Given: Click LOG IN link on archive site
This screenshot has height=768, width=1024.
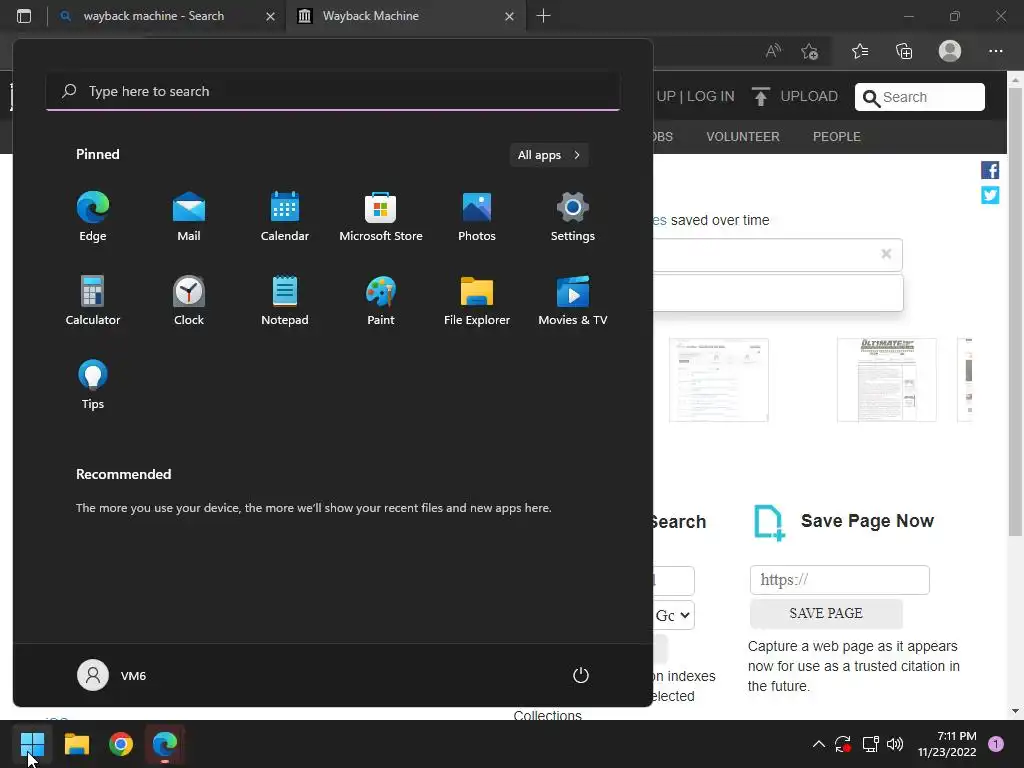Looking at the screenshot, I should coord(711,97).
